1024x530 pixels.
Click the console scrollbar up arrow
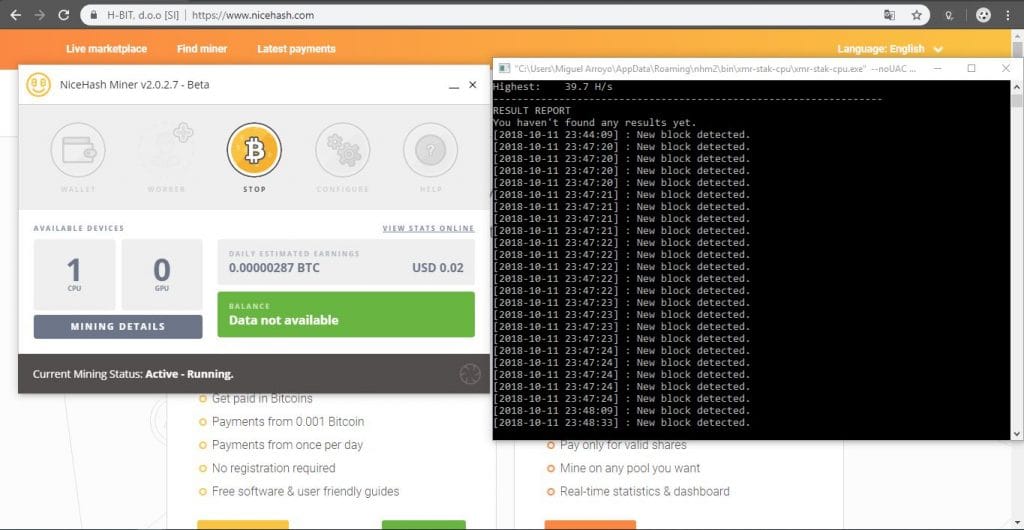[x=1017, y=86]
